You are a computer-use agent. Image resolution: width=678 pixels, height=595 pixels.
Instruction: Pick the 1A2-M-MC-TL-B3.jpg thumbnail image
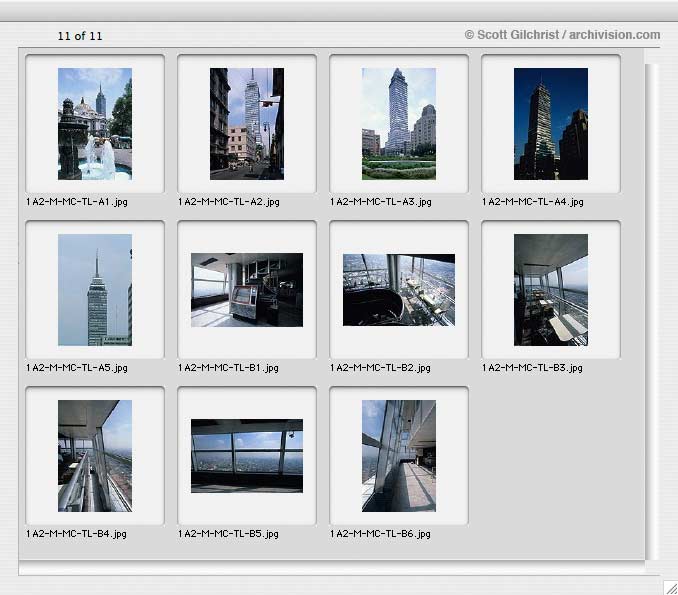(x=550, y=290)
